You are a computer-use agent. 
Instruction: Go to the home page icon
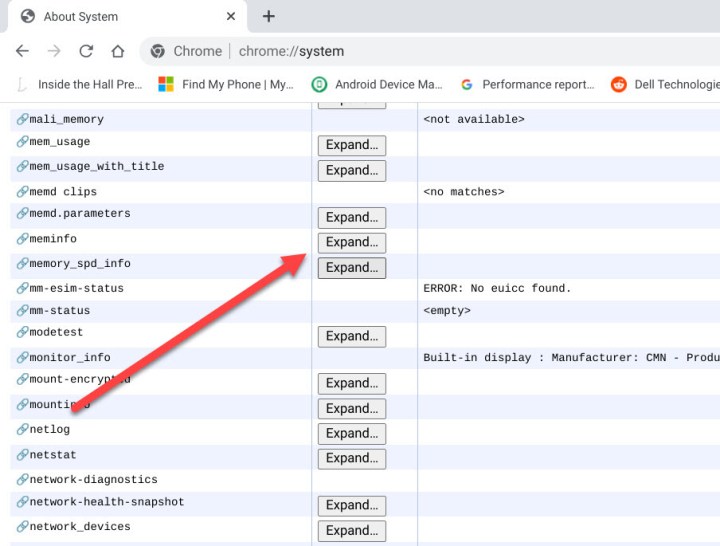click(118, 51)
